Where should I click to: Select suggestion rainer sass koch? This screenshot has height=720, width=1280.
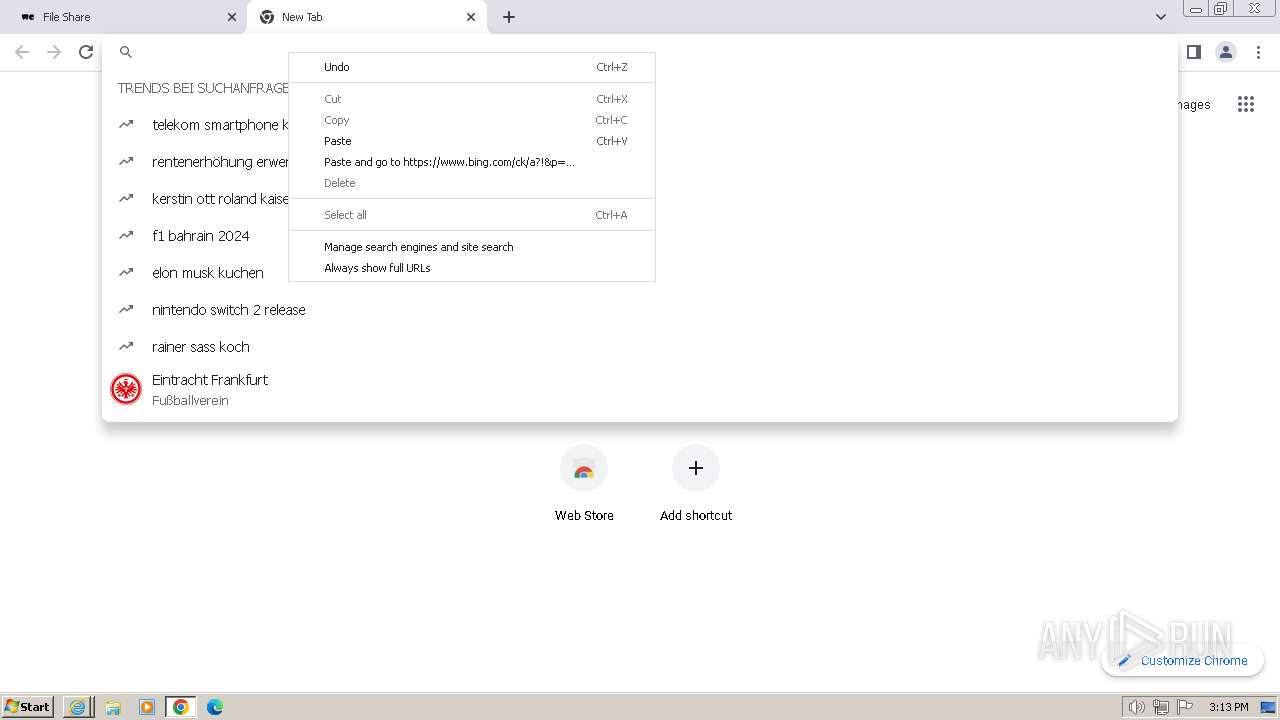tap(640, 347)
